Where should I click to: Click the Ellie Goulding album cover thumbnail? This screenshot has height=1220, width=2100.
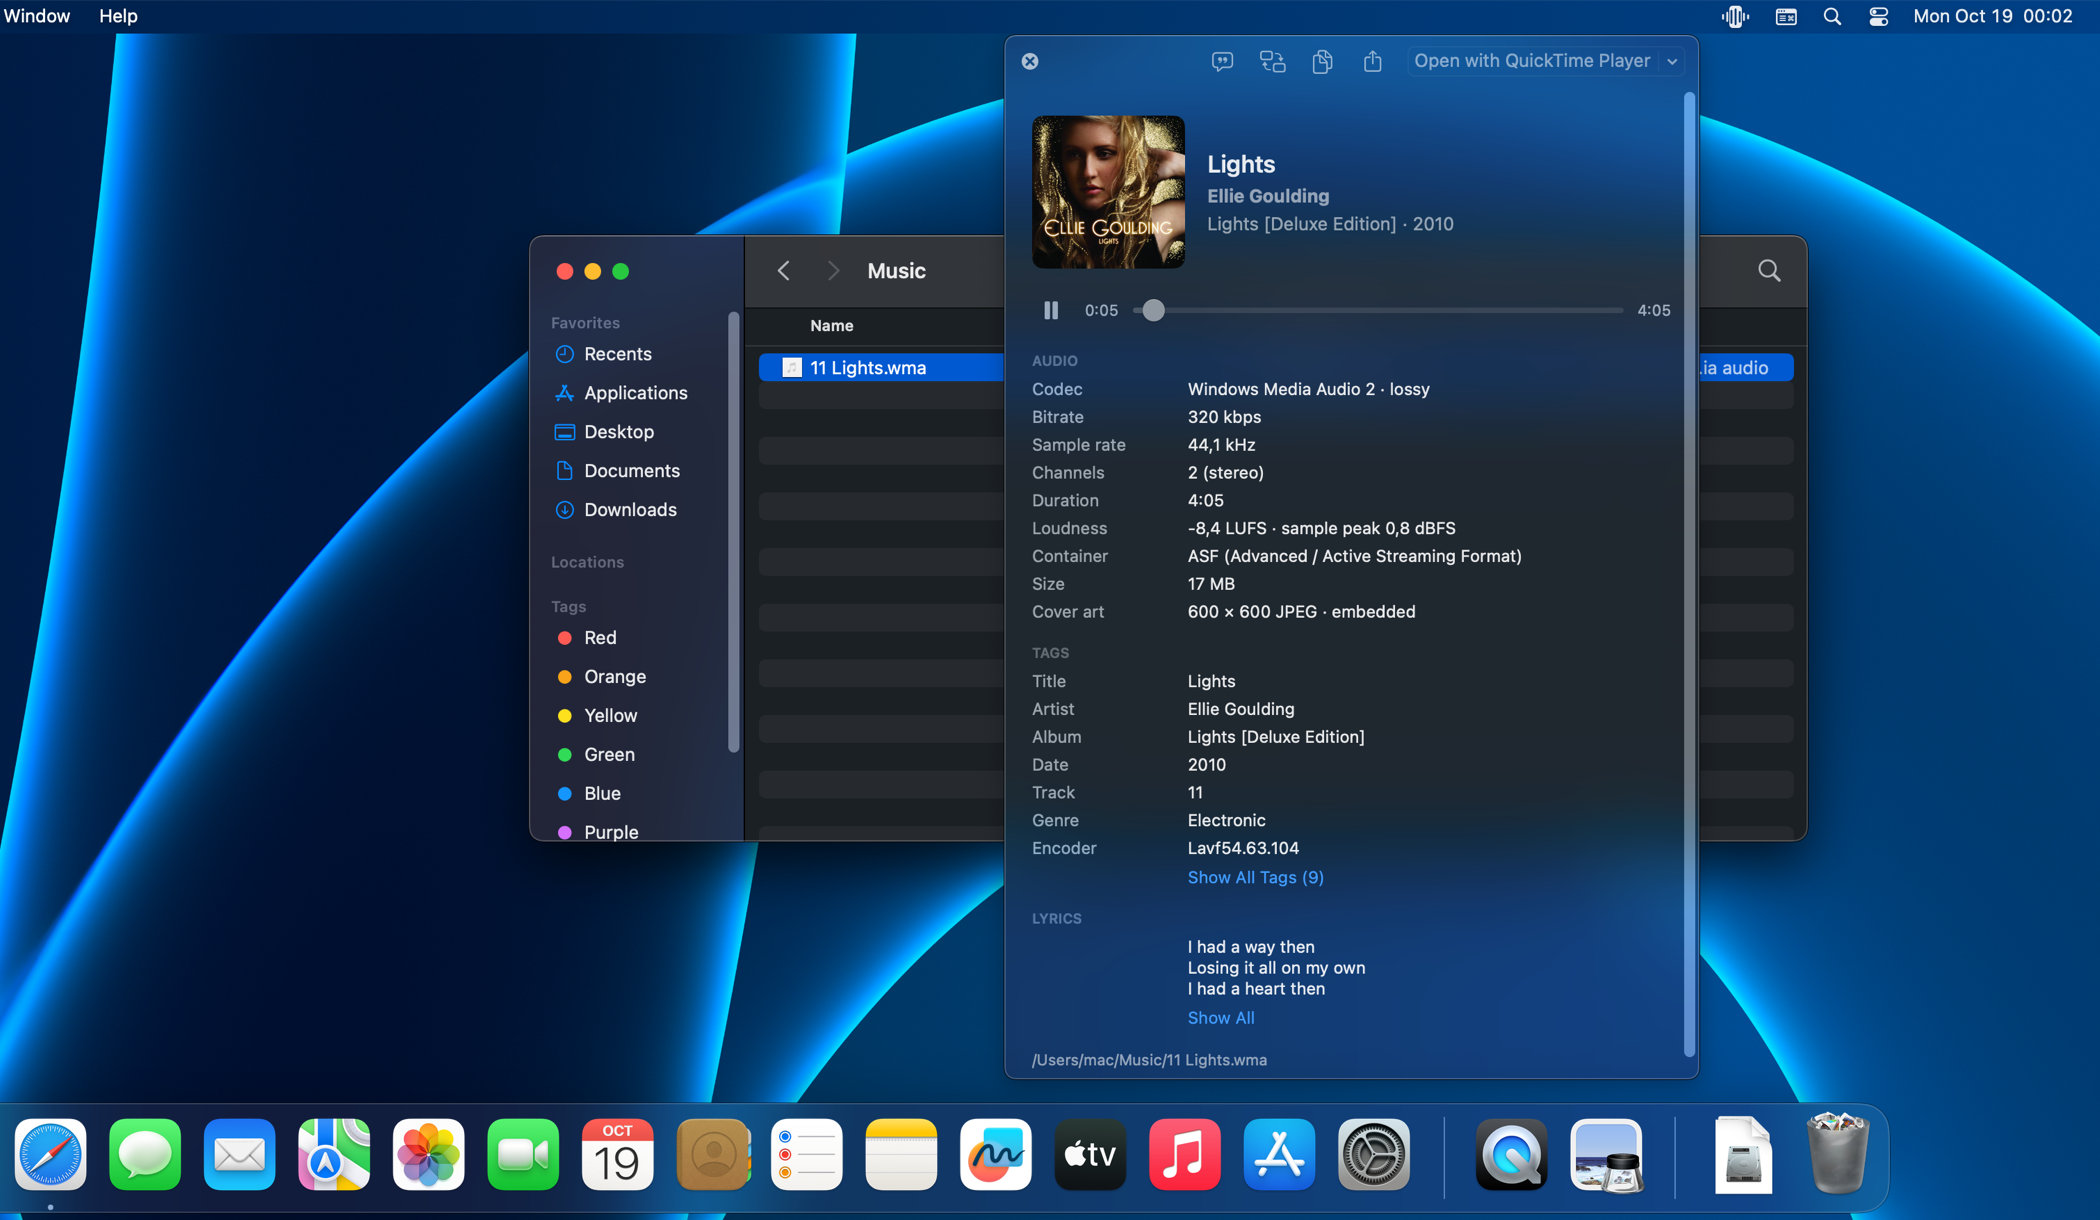coord(1108,192)
